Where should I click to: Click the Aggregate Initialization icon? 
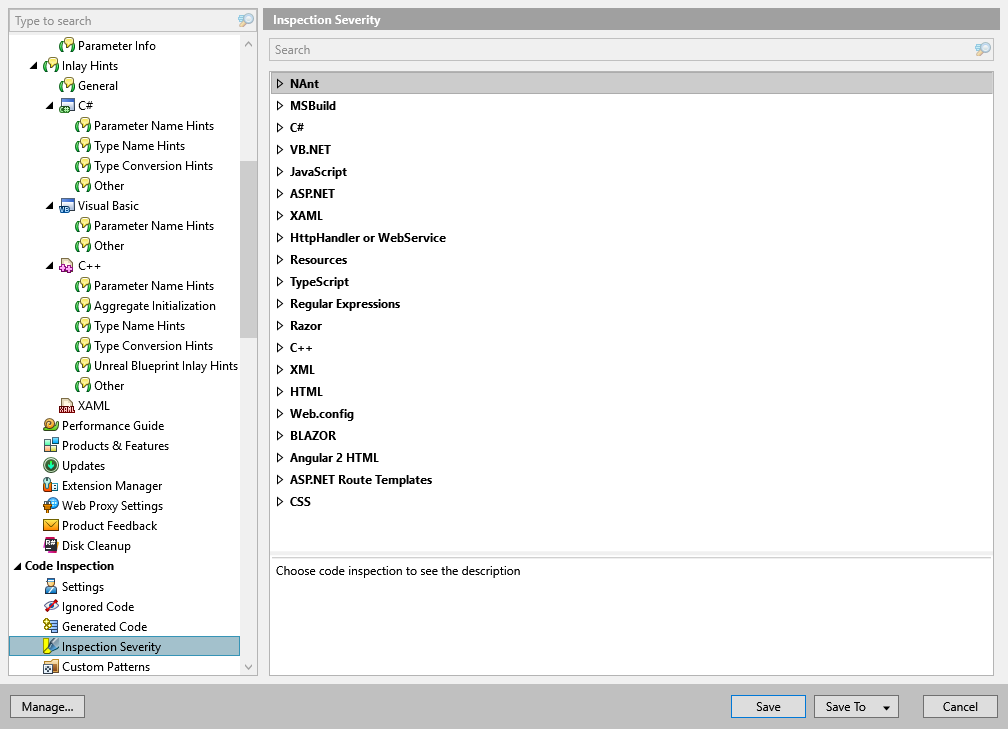point(82,305)
